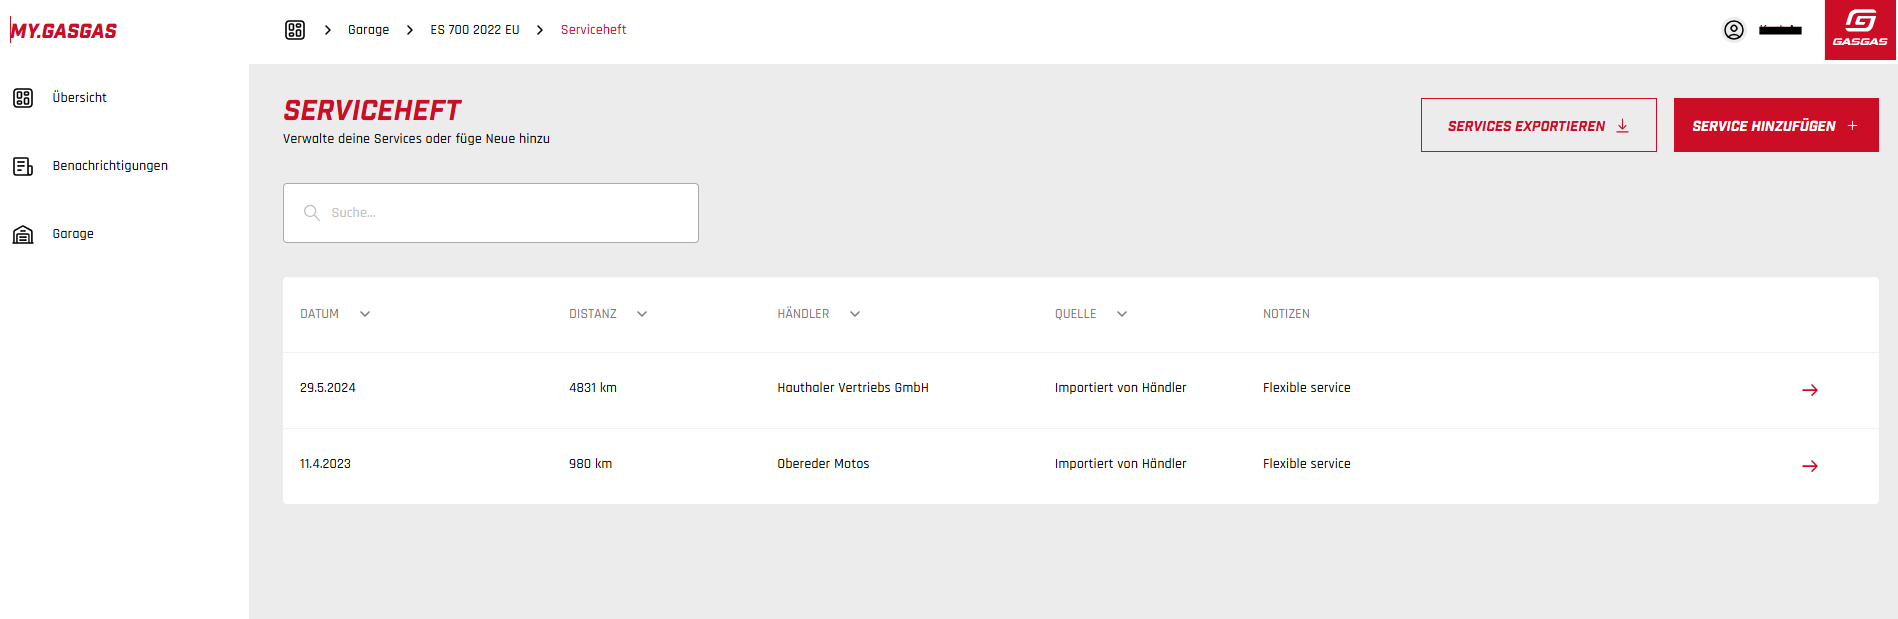Click the Garage sidebar icon
This screenshot has height=619, width=1898.
coord(23,234)
